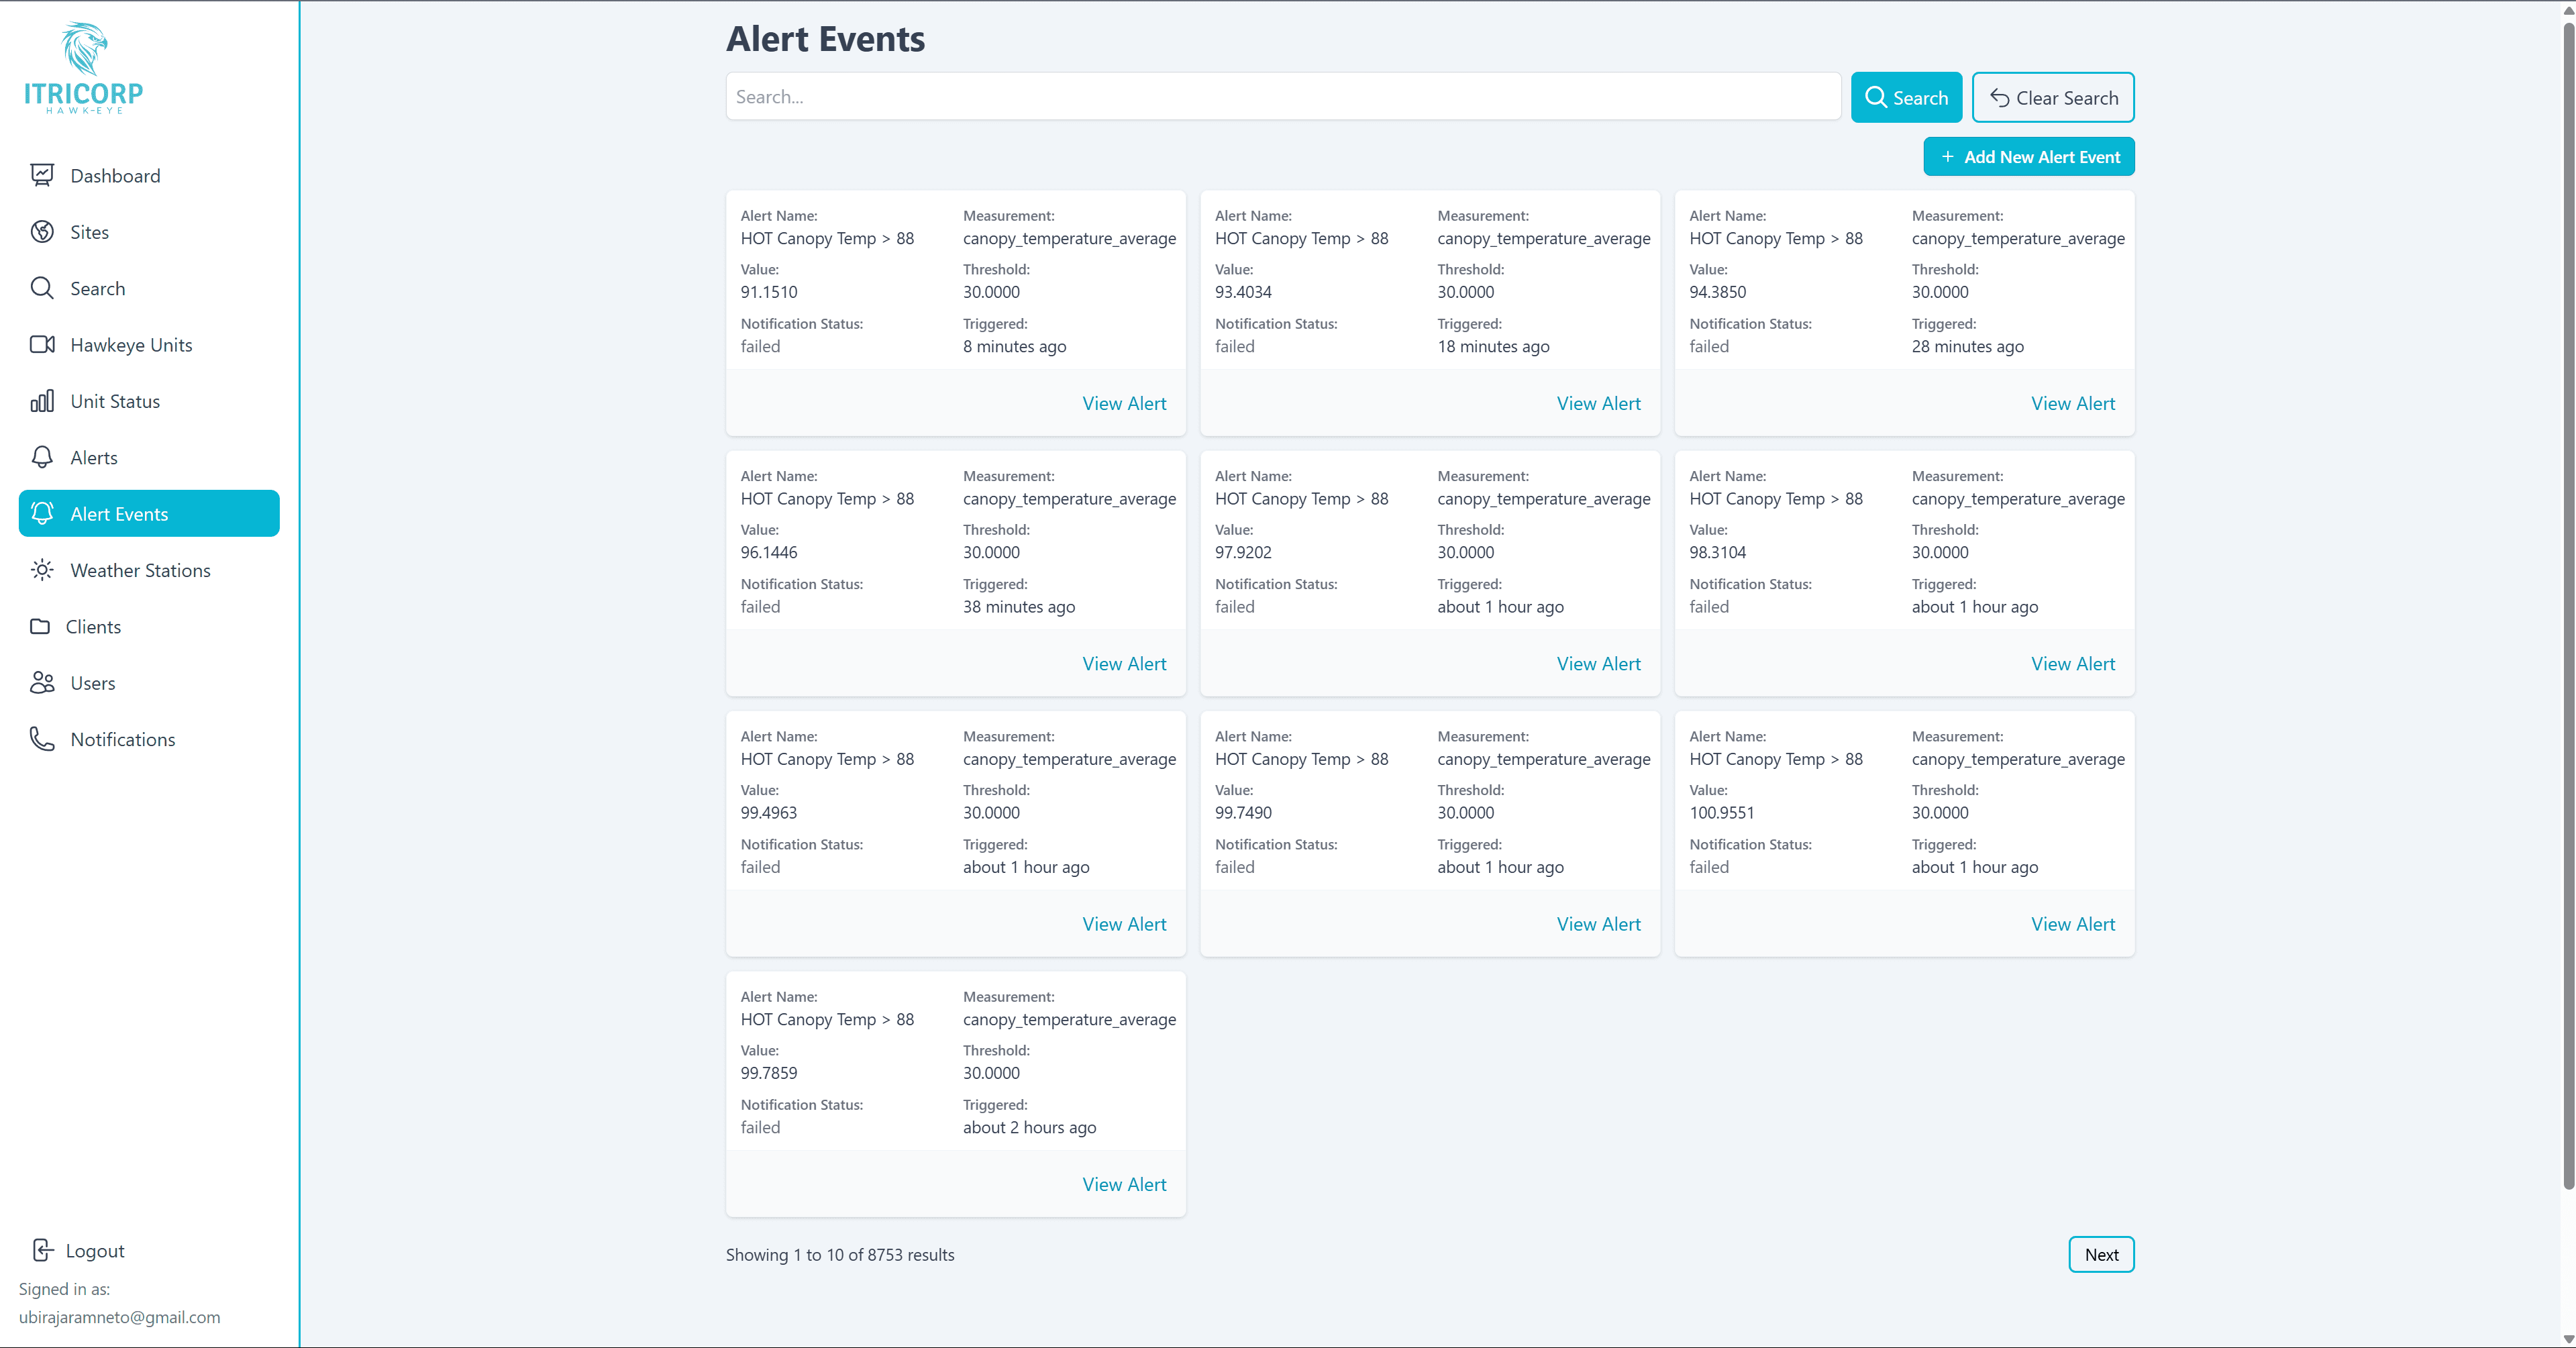Open the ITRICORP Hawk-Eye logo
The image size is (2576, 1348).
coord(84,67)
